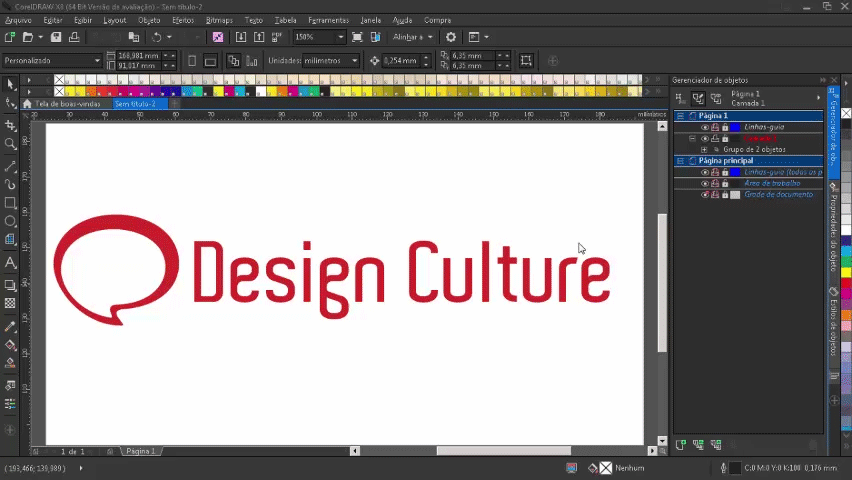Viewport: 852px width, 480px height.
Task: Select the Rectangle tool in toolbox
Action: [10, 203]
